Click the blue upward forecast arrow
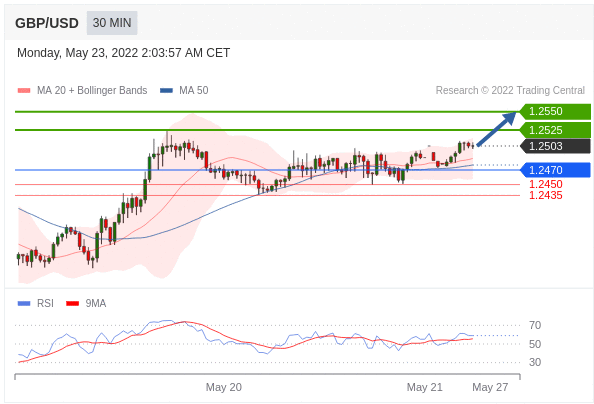Image resolution: width=594 pixels, height=404 pixels. coord(496,128)
